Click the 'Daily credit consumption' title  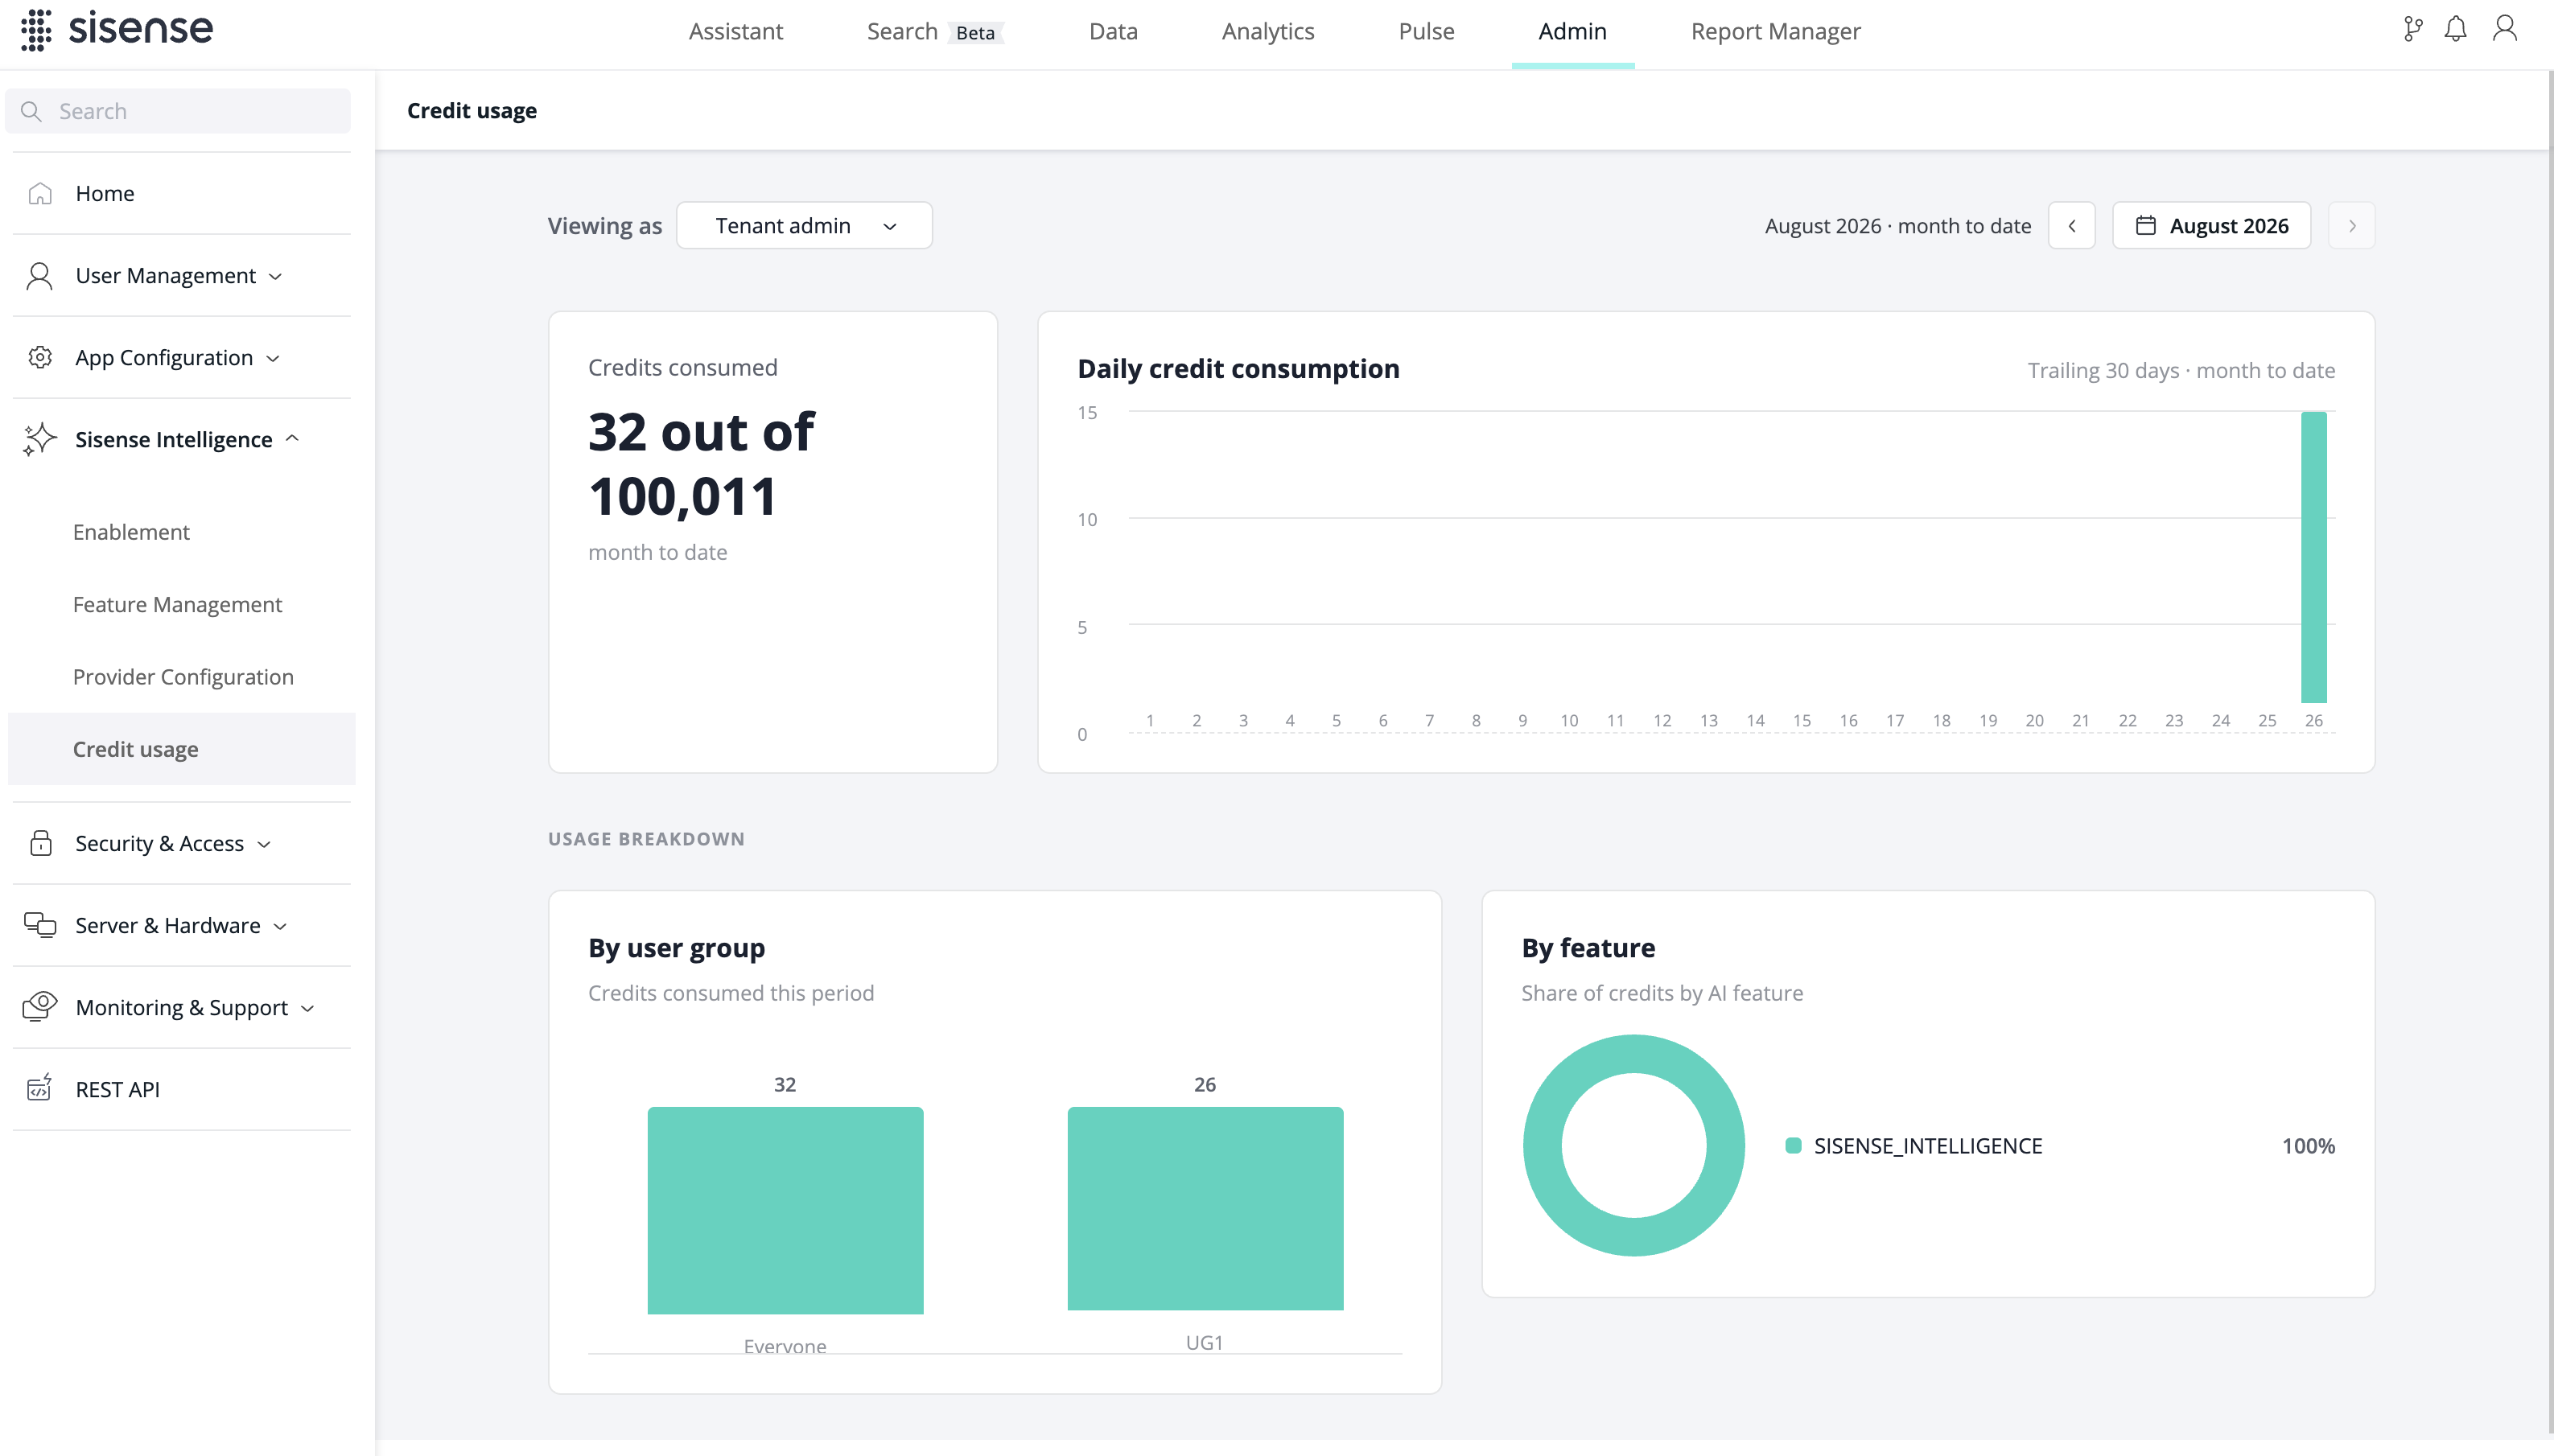point(1238,369)
